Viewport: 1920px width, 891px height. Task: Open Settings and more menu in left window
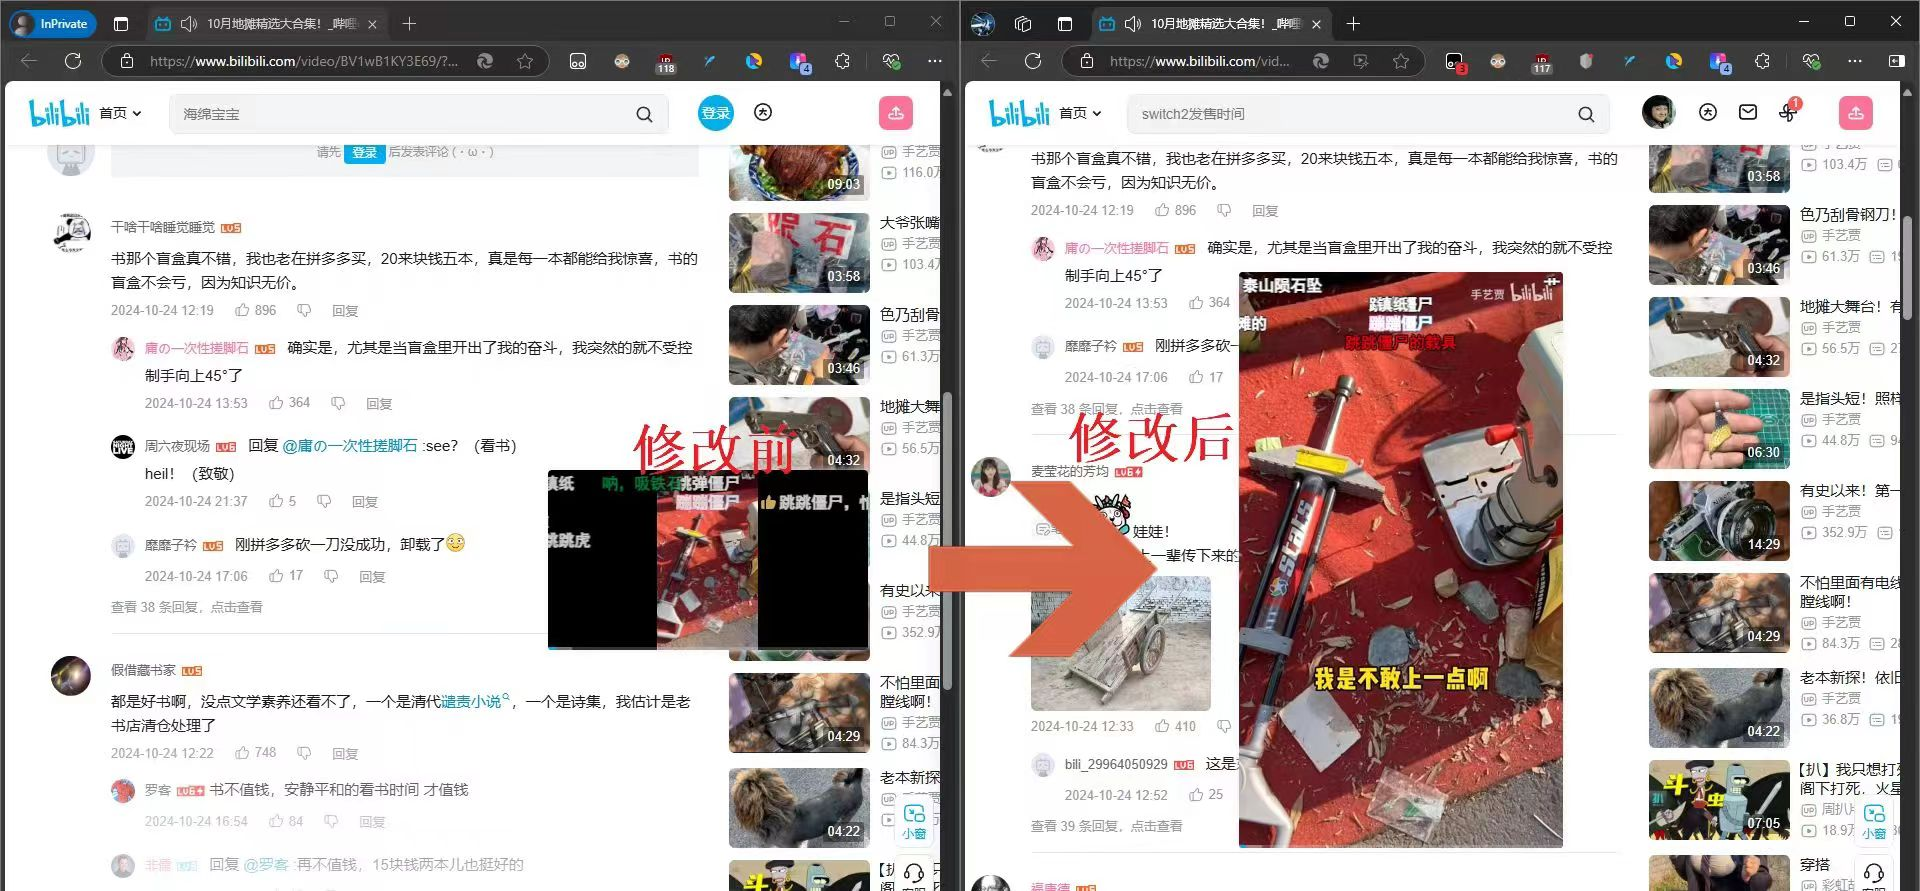[935, 61]
